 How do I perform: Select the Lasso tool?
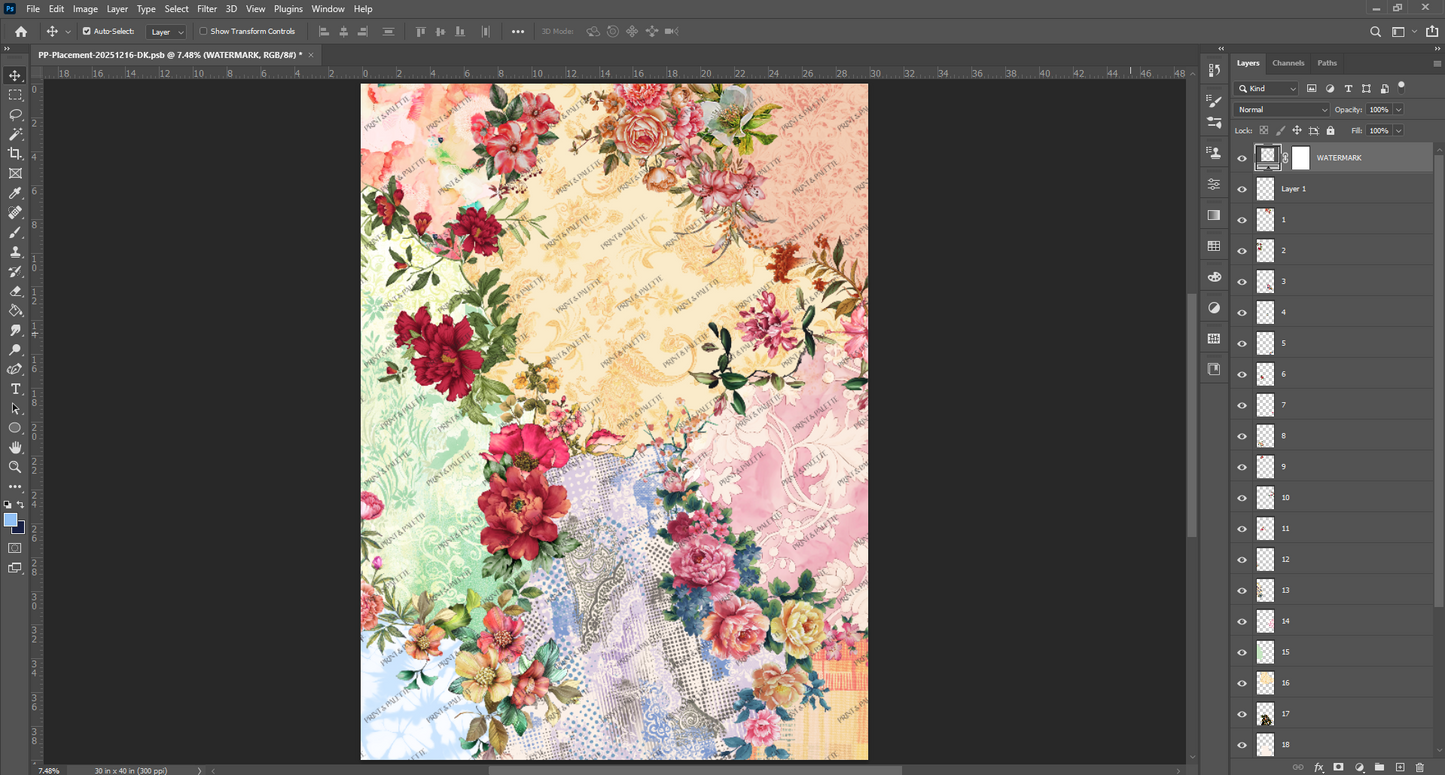pyautogui.click(x=15, y=114)
